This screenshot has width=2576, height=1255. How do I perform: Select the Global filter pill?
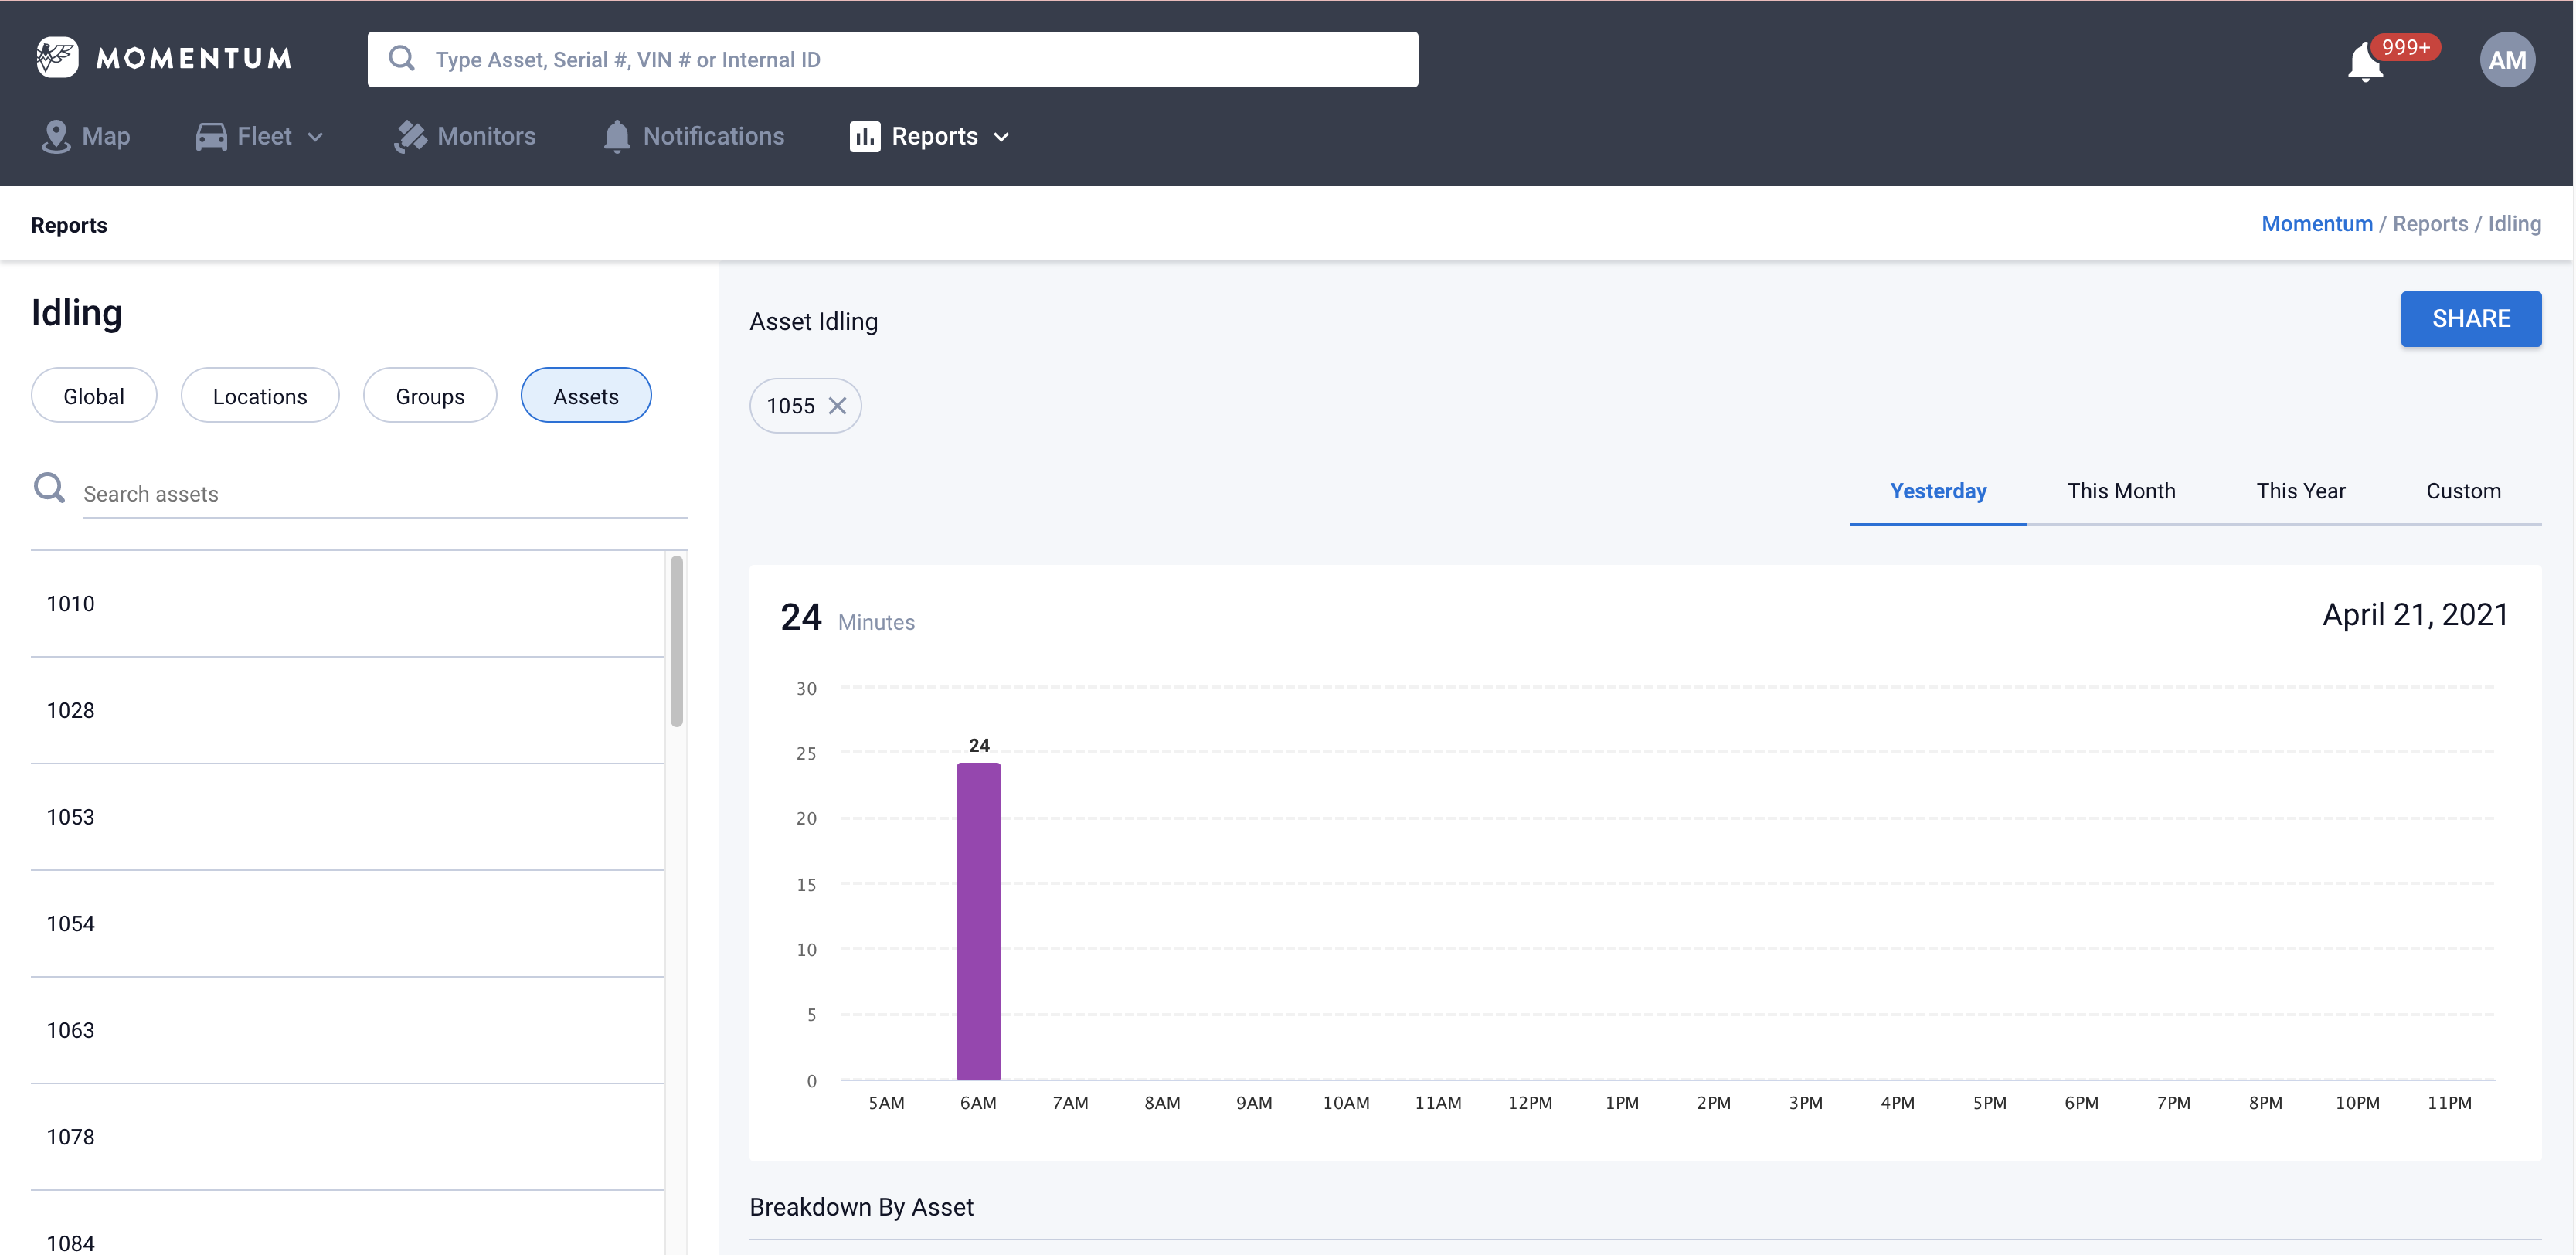click(93, 396)
